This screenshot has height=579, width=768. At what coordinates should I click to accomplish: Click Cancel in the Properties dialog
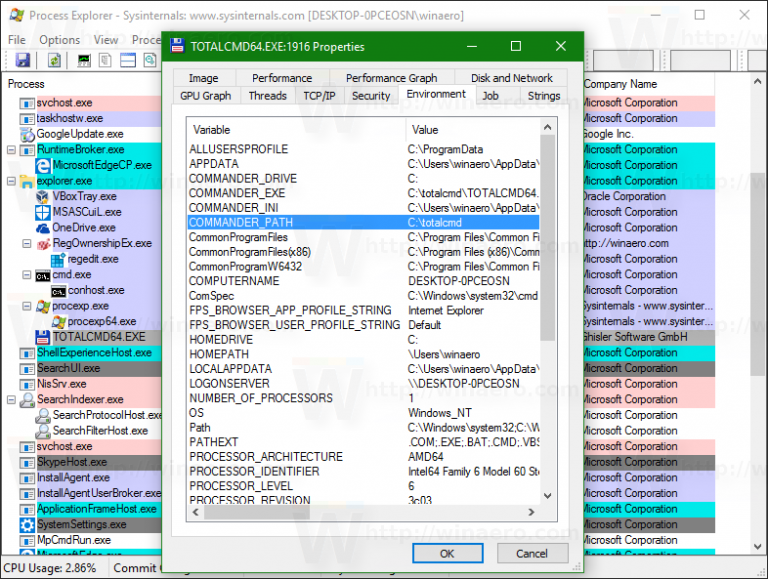[532, 554]
